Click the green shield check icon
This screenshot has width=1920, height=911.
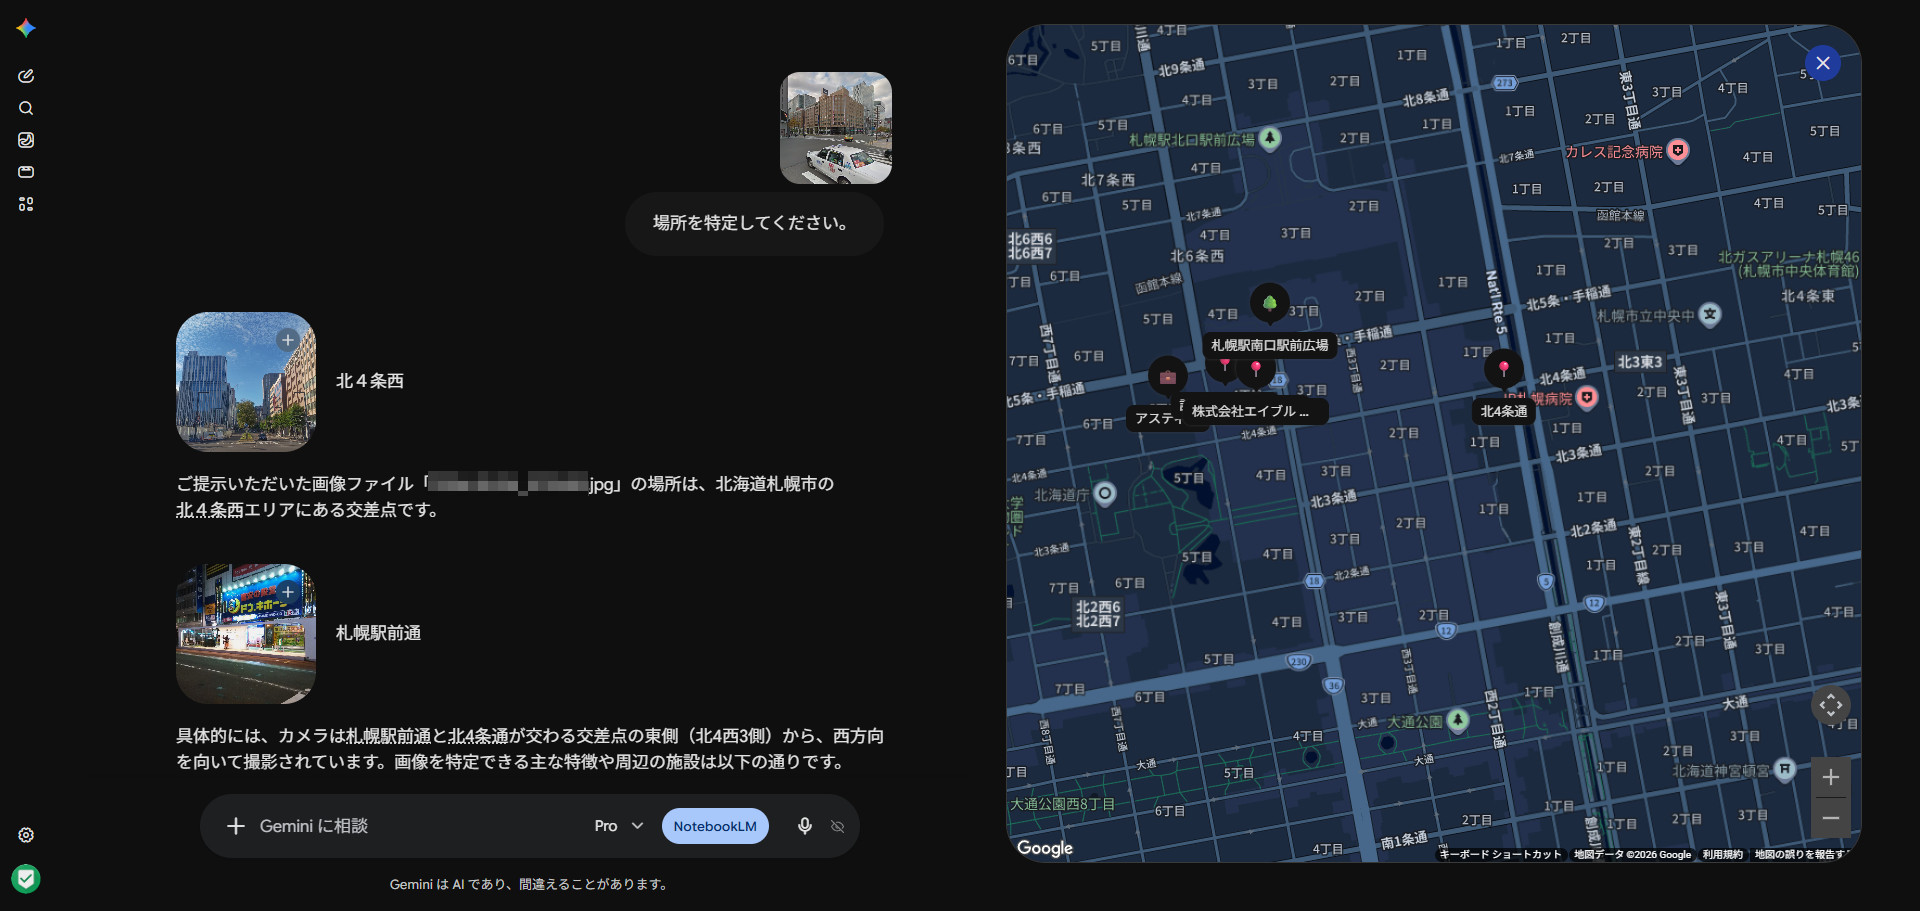pos(26,879)
